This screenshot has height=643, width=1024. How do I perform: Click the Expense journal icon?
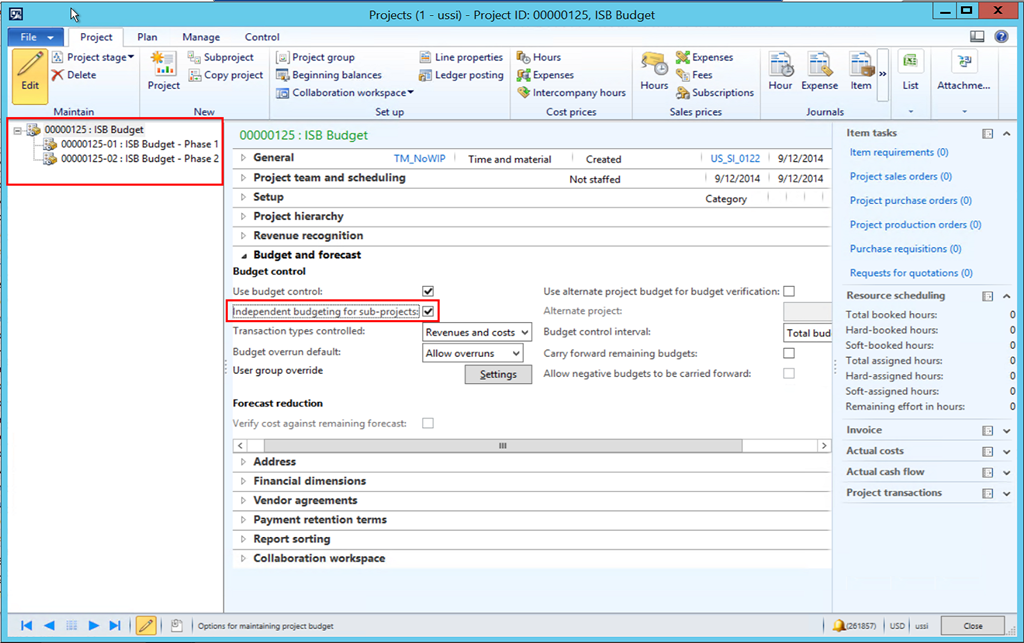(818, 70)
